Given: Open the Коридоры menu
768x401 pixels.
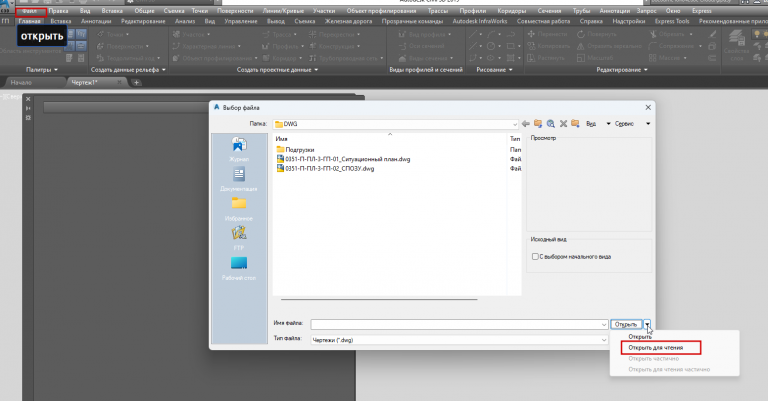Looking at the screenshot, I should tap(512, 11).
